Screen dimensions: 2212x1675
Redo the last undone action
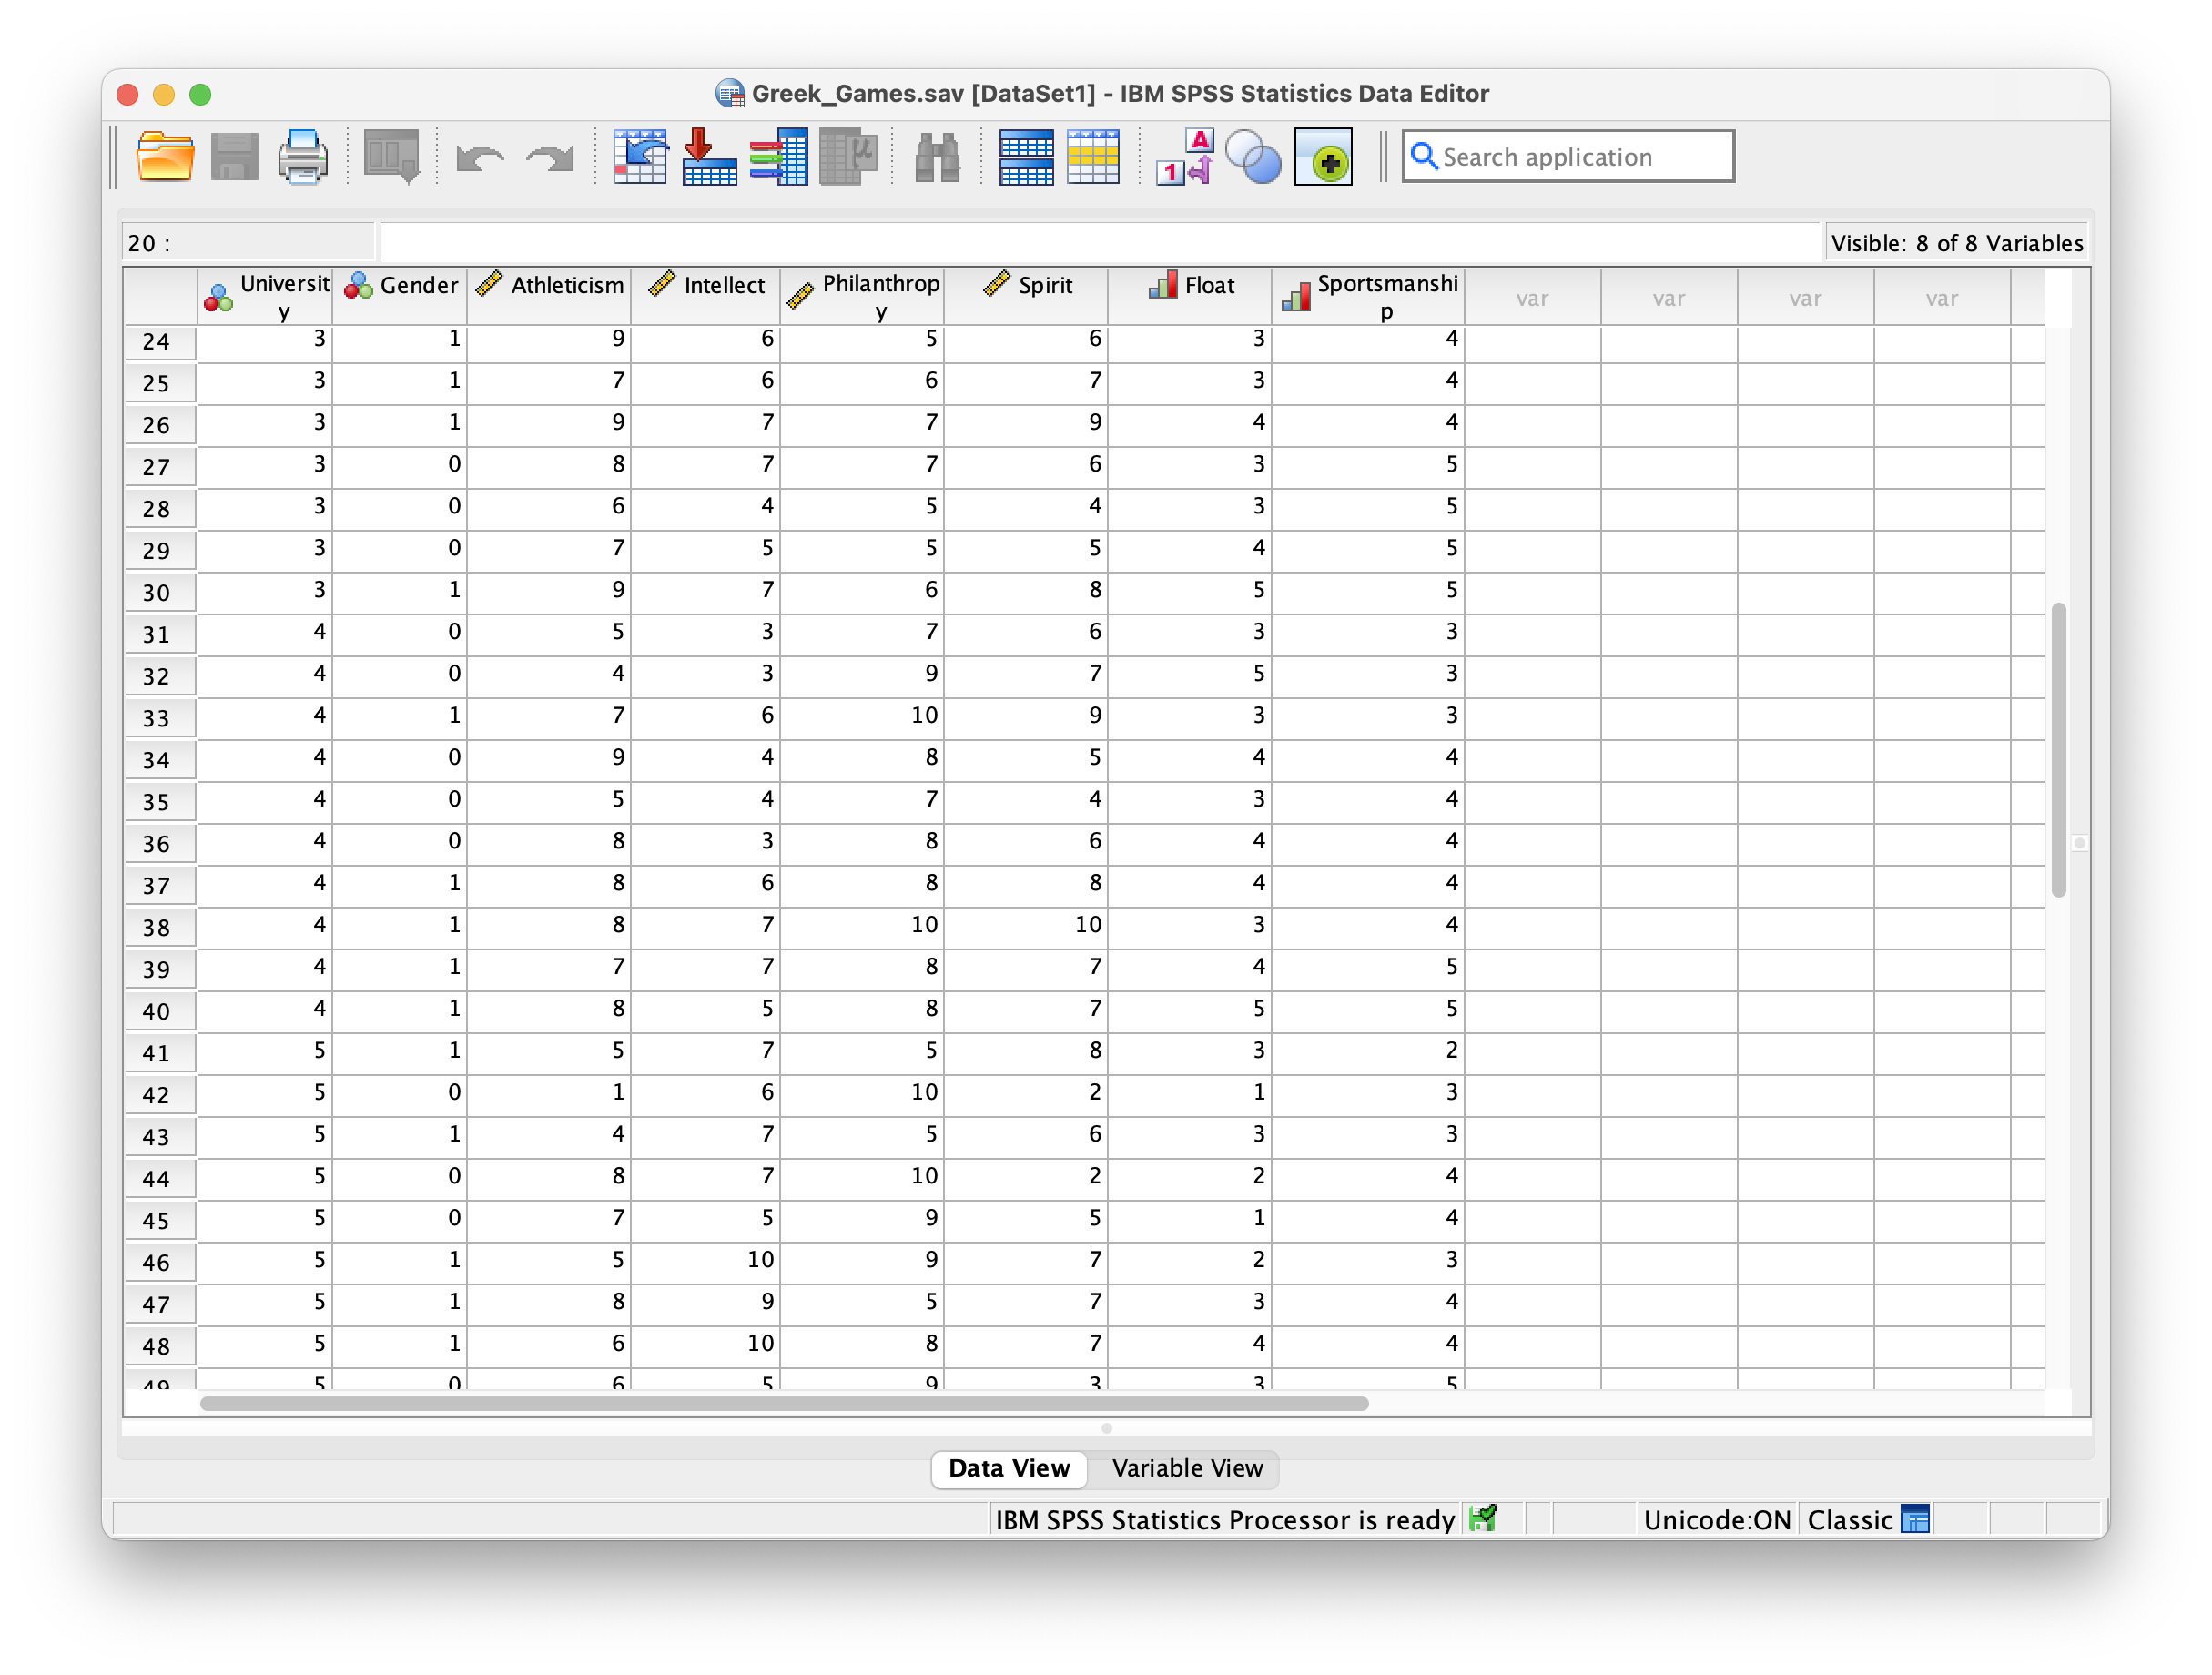(549, 156)
